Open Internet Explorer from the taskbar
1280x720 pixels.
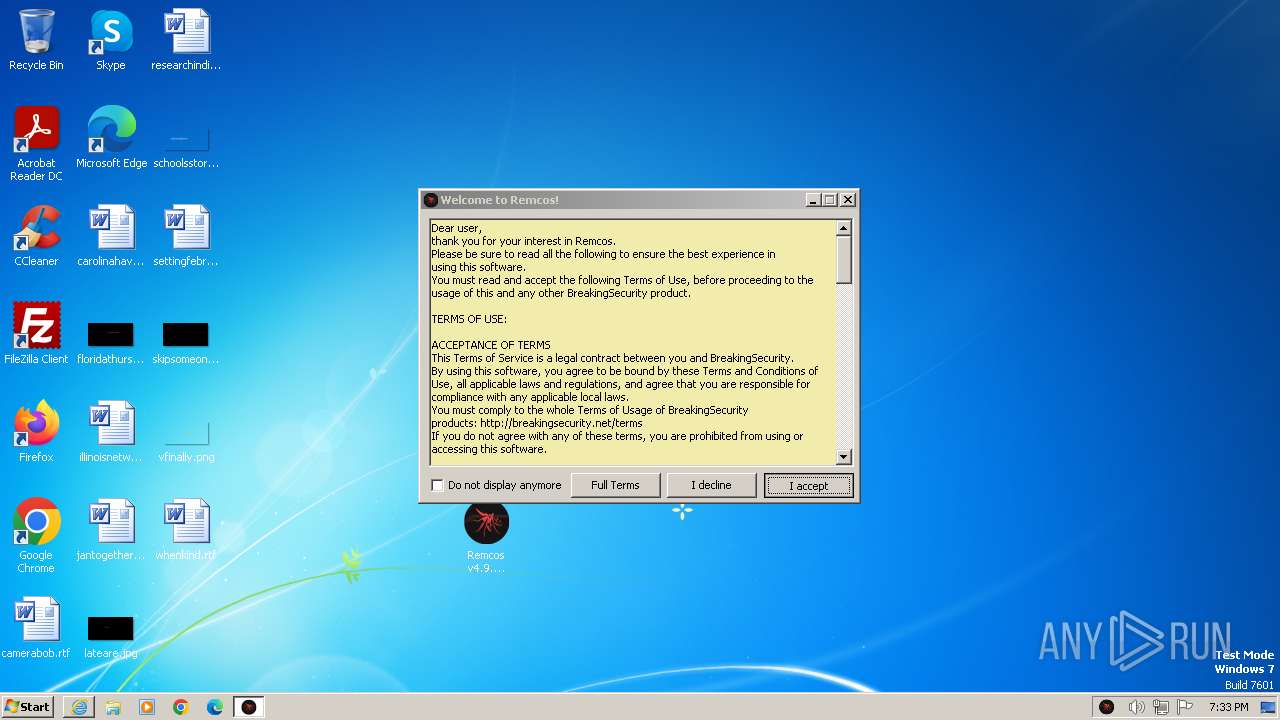79,707
